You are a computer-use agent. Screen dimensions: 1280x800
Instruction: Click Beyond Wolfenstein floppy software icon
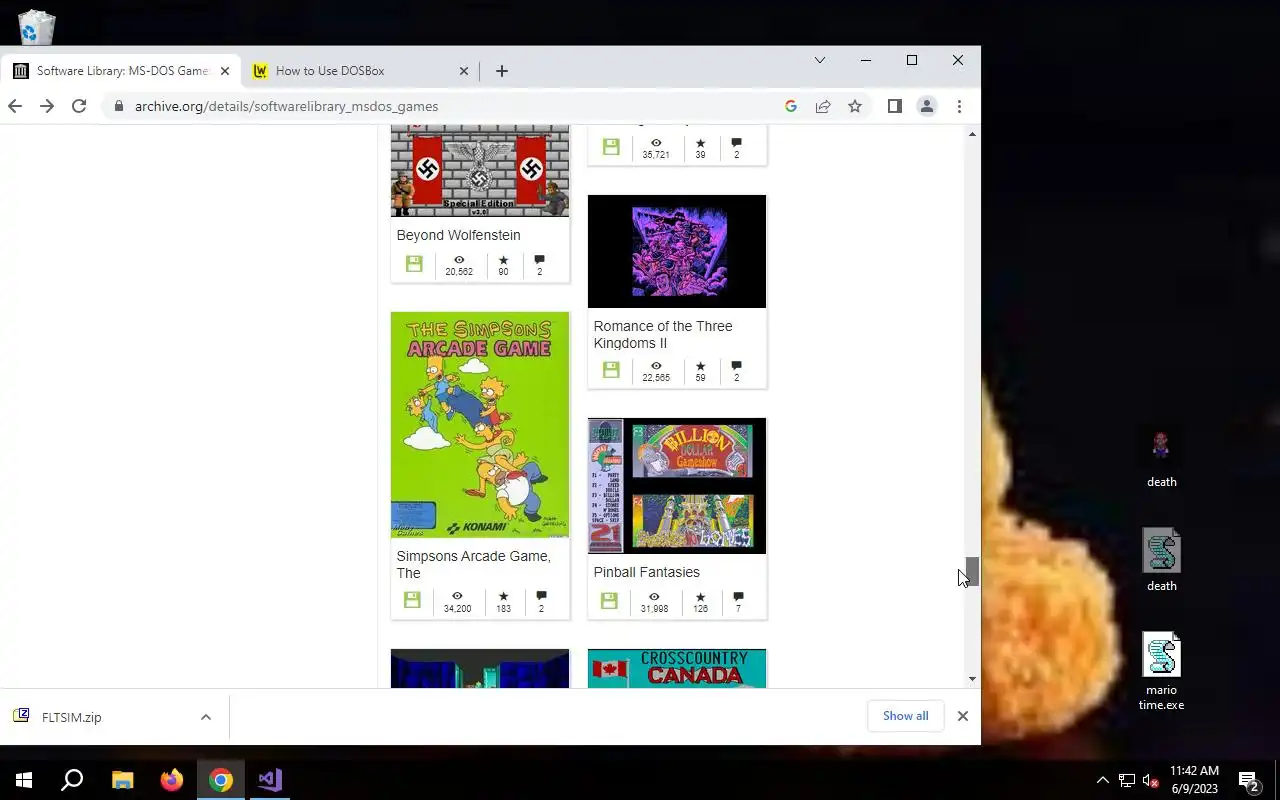point(414,264)
